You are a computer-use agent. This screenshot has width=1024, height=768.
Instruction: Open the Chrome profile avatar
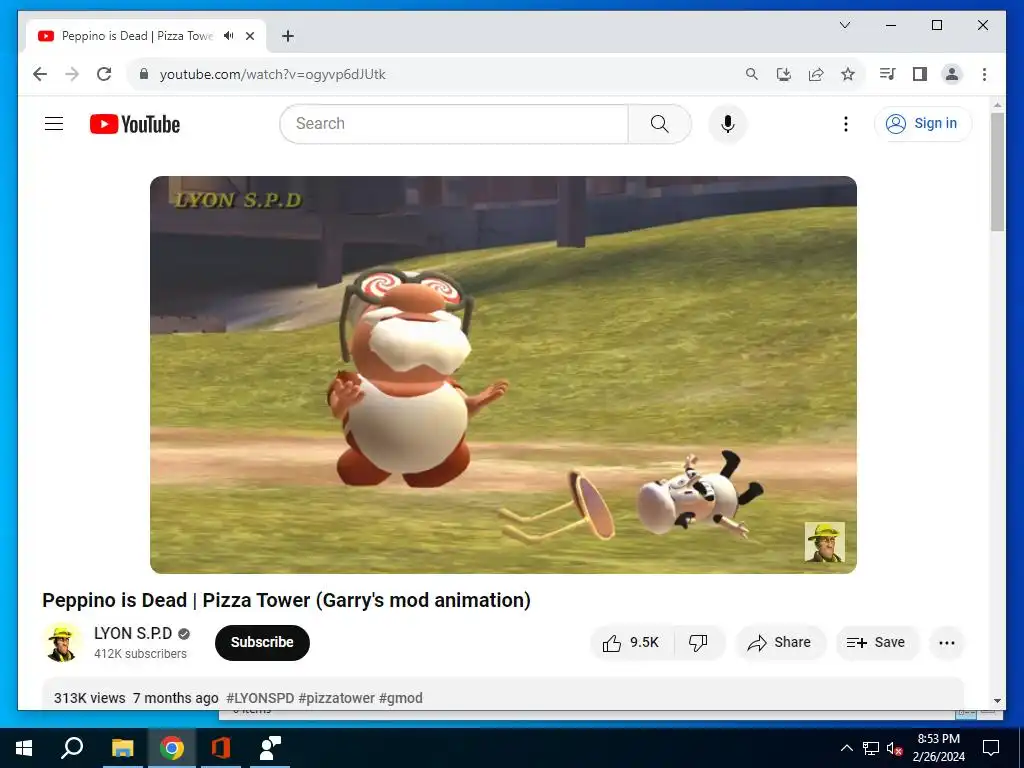pos(952,74)
